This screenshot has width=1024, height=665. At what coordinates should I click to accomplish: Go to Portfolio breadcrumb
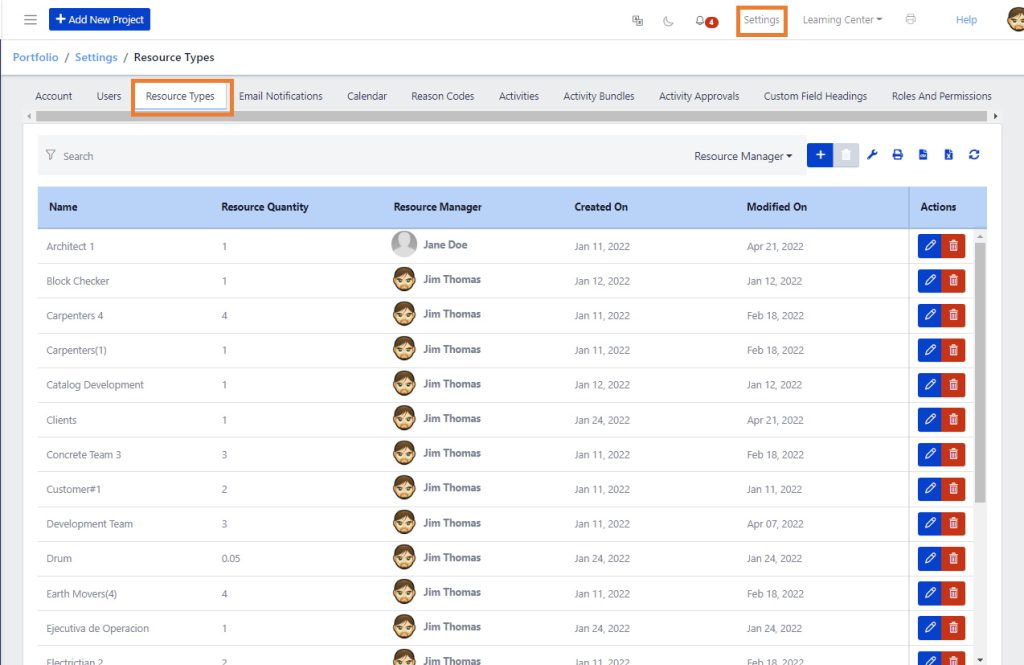(x=35, y=57)
